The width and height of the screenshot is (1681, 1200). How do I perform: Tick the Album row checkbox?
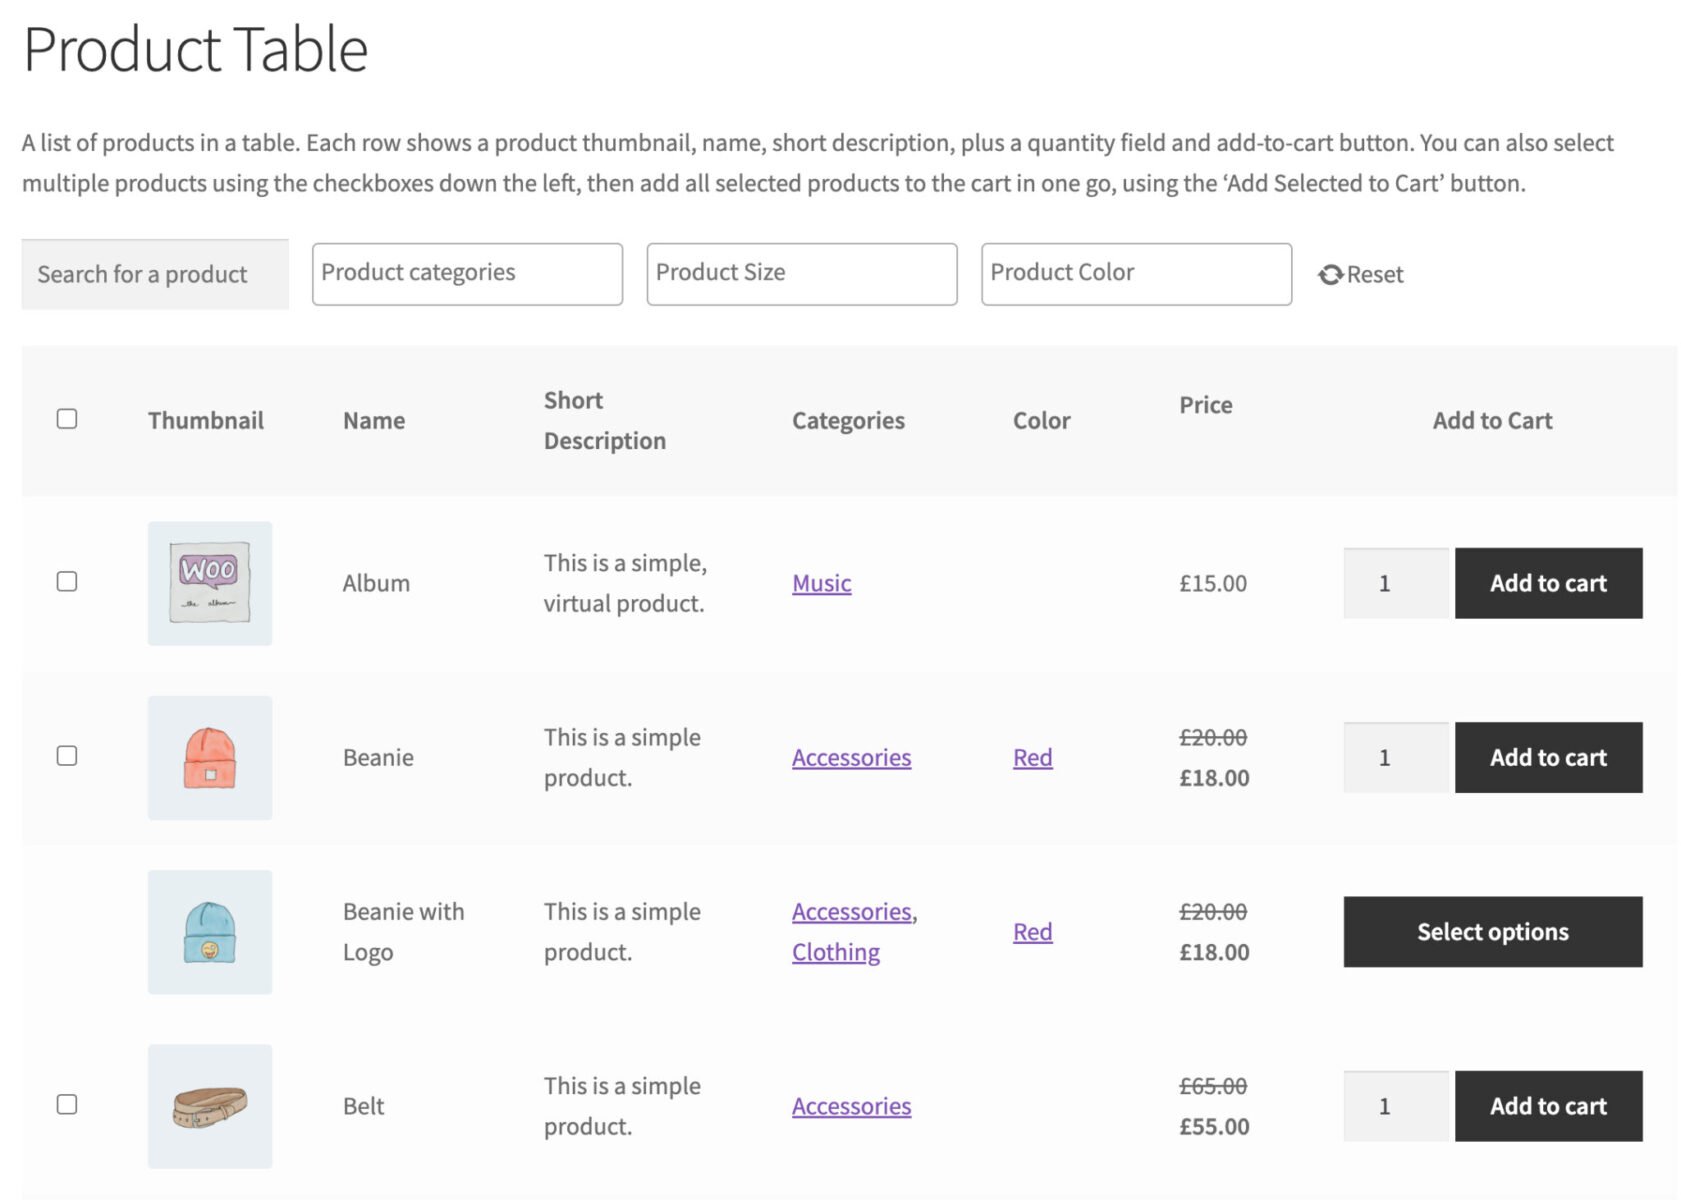tap(67, 583)
